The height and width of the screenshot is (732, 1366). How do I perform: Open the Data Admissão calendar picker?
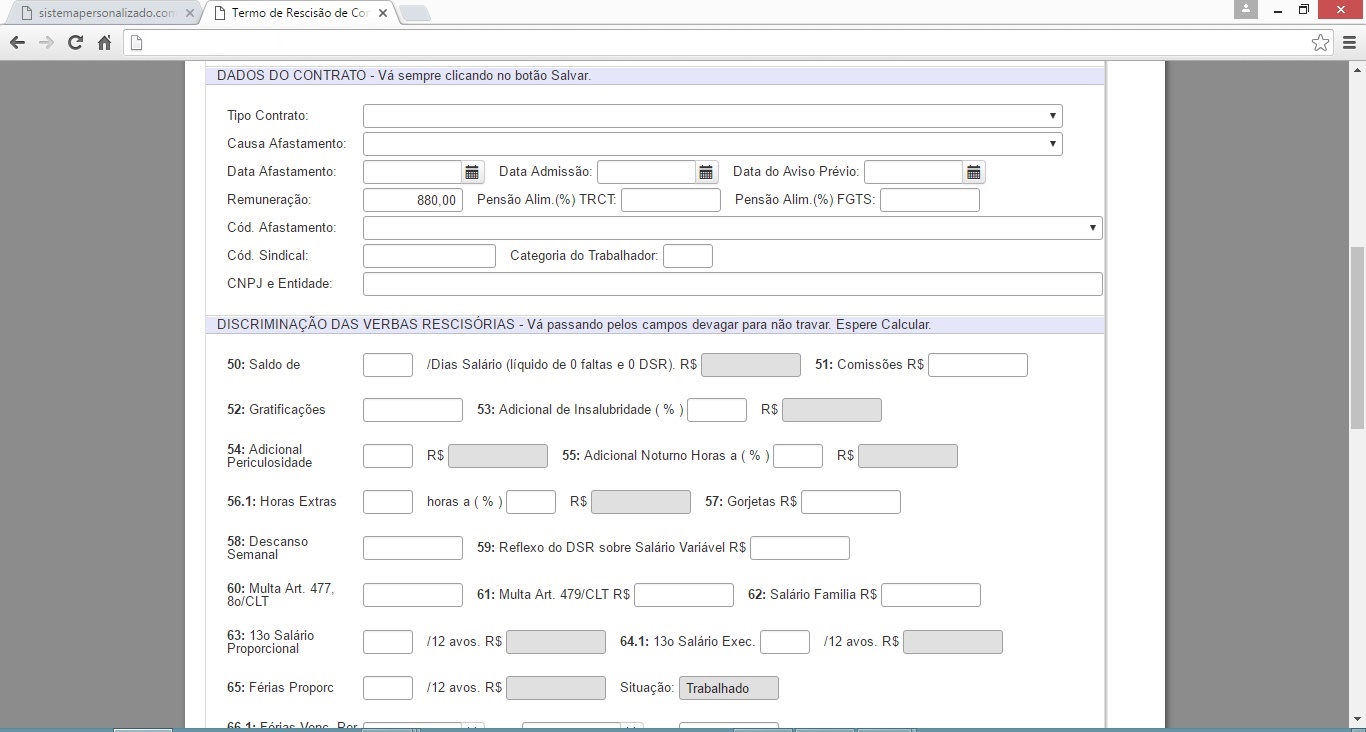coord(706,172)
